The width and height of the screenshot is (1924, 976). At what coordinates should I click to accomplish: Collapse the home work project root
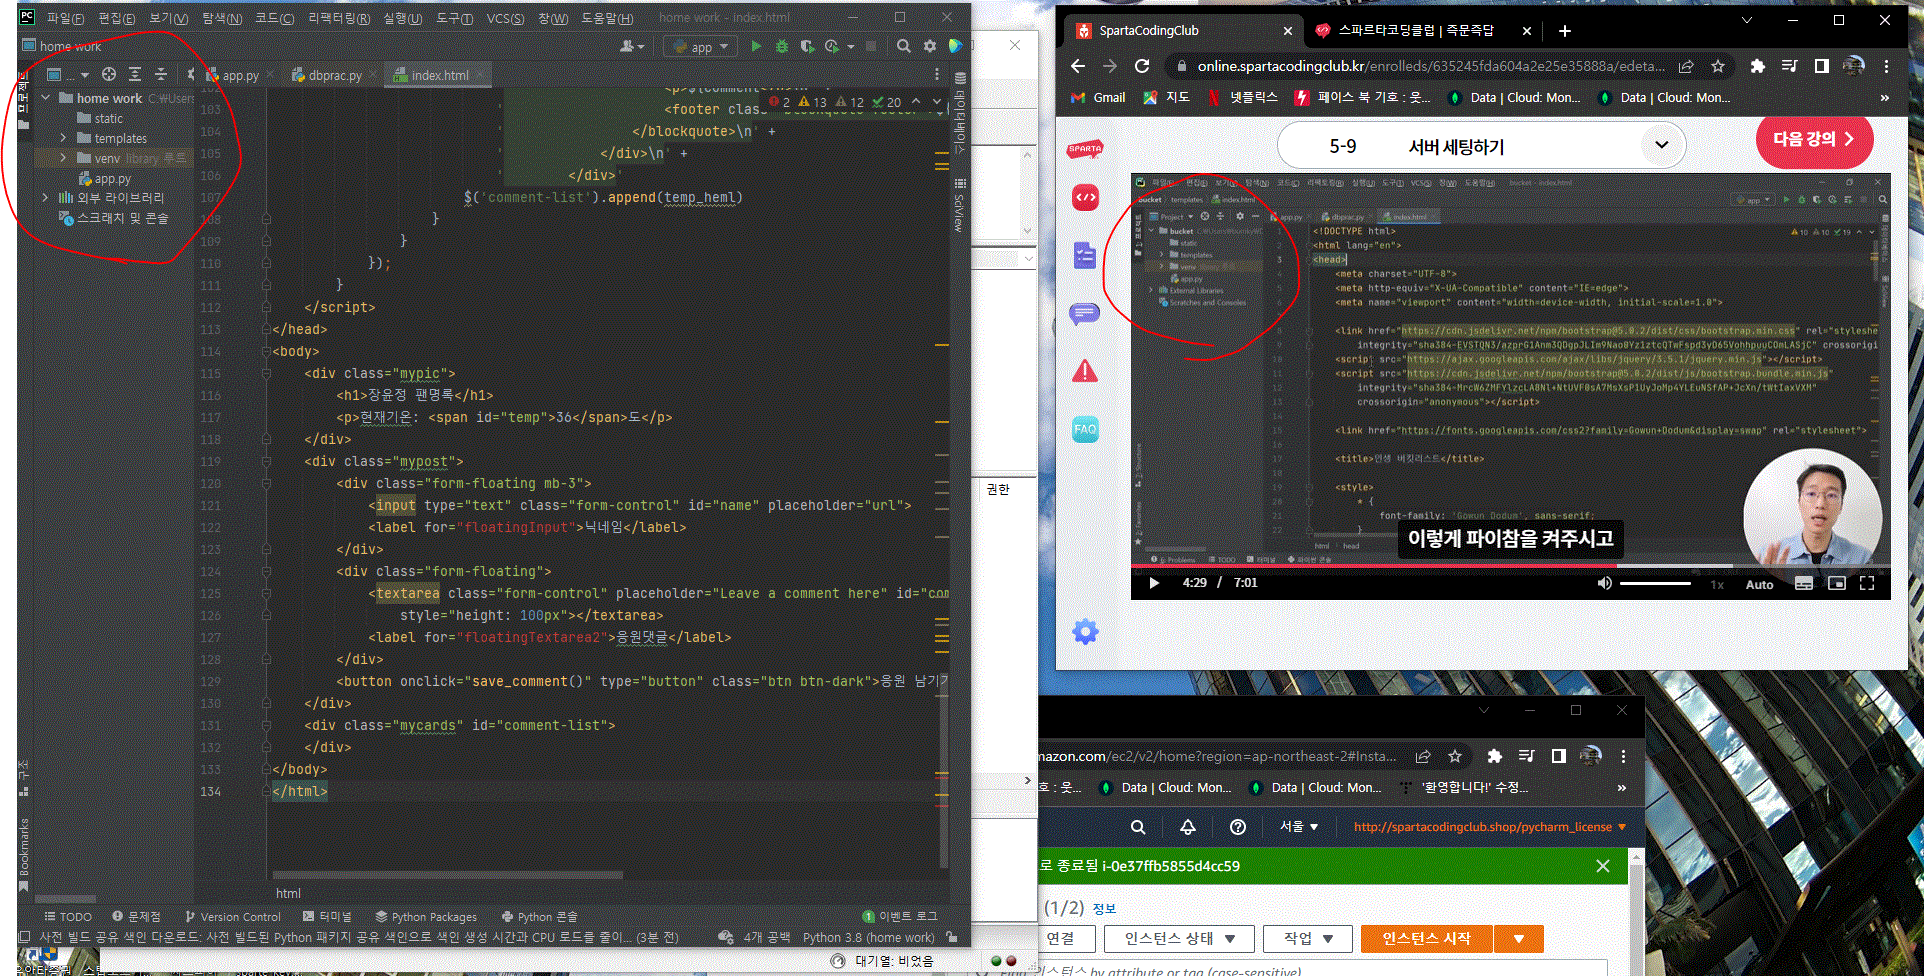(x=46, y=98)
